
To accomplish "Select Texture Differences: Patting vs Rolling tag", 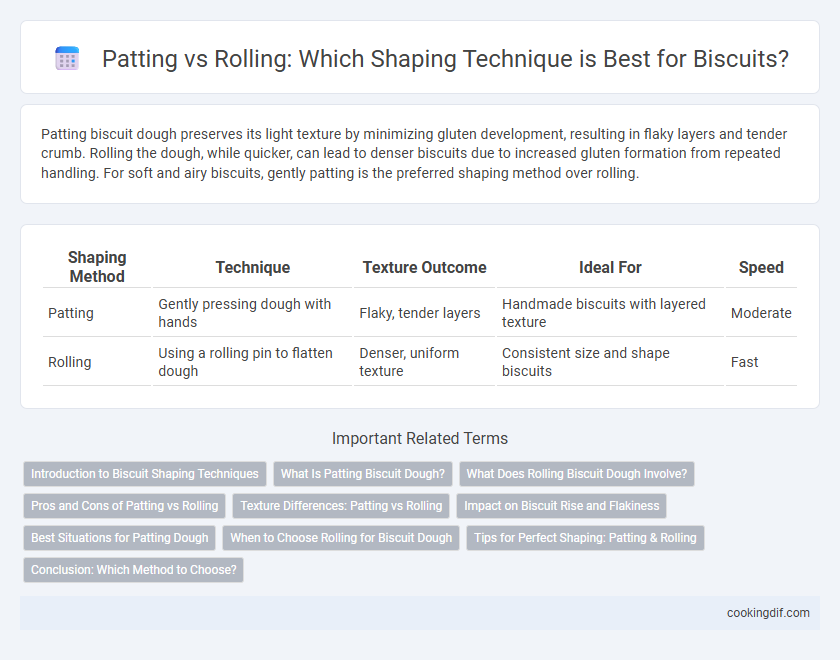I will point(341,506).
